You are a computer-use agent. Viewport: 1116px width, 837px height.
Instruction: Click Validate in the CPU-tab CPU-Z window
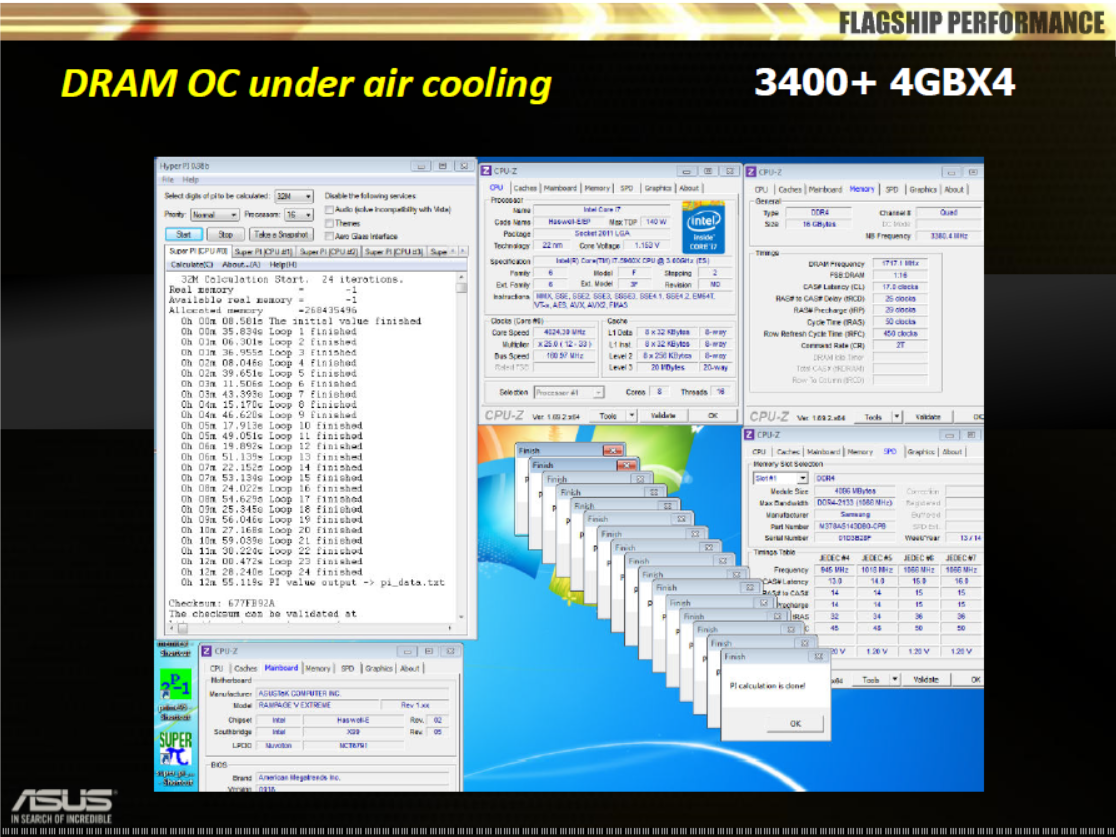[x=663, y=415]
